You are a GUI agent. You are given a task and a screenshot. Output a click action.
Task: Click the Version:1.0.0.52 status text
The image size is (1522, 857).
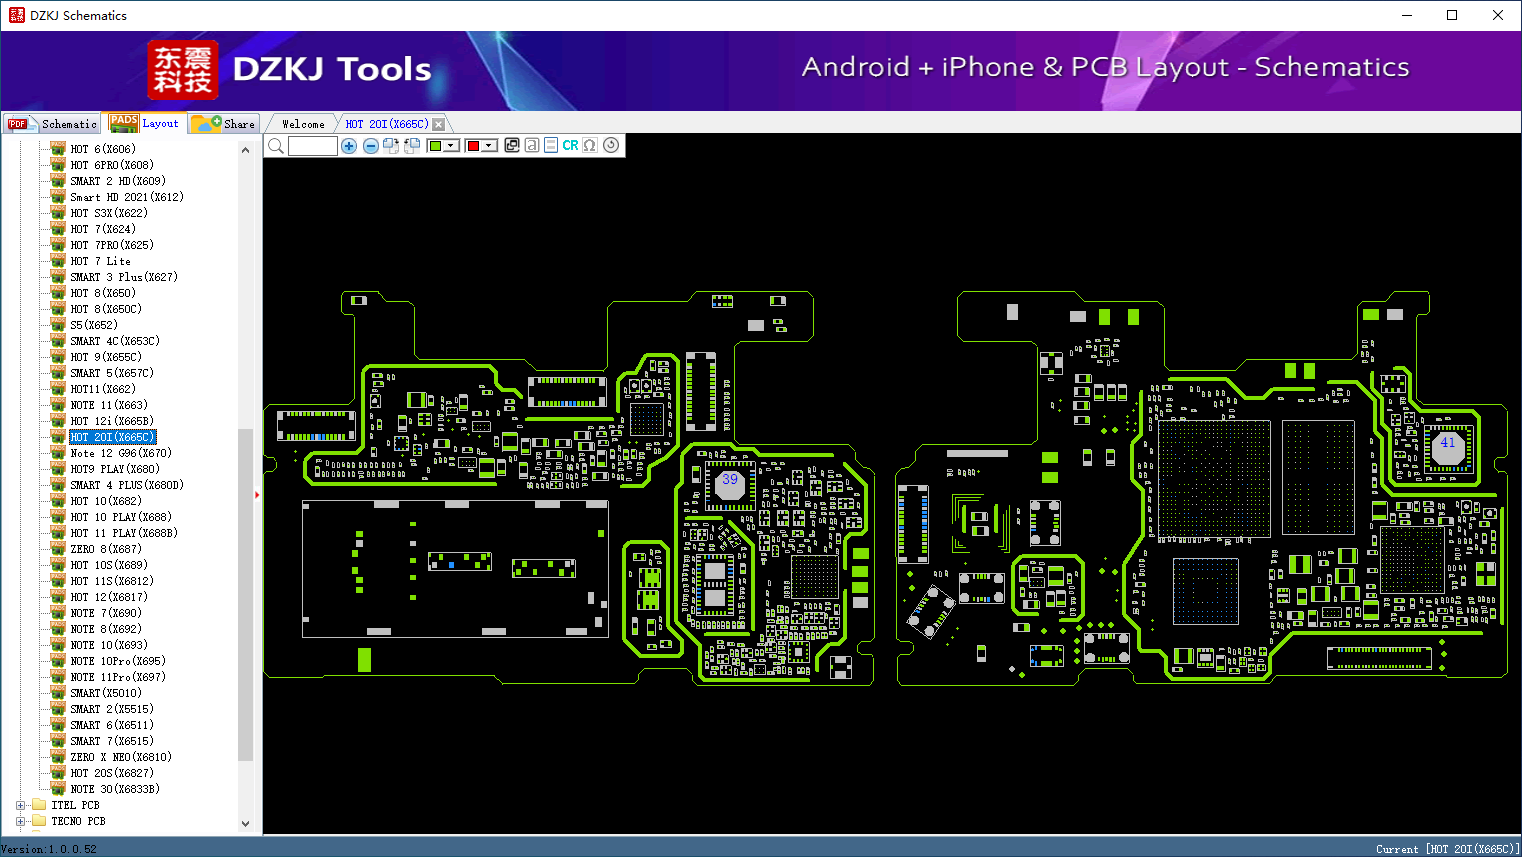pos(49,849)
